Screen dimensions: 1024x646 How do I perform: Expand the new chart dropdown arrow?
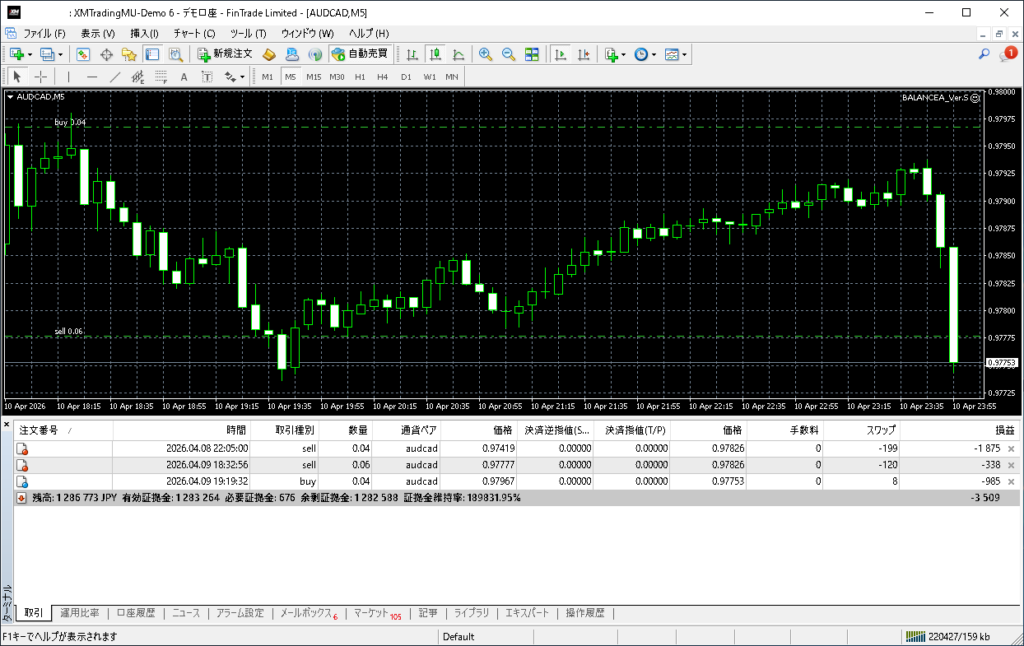(30, 54)
